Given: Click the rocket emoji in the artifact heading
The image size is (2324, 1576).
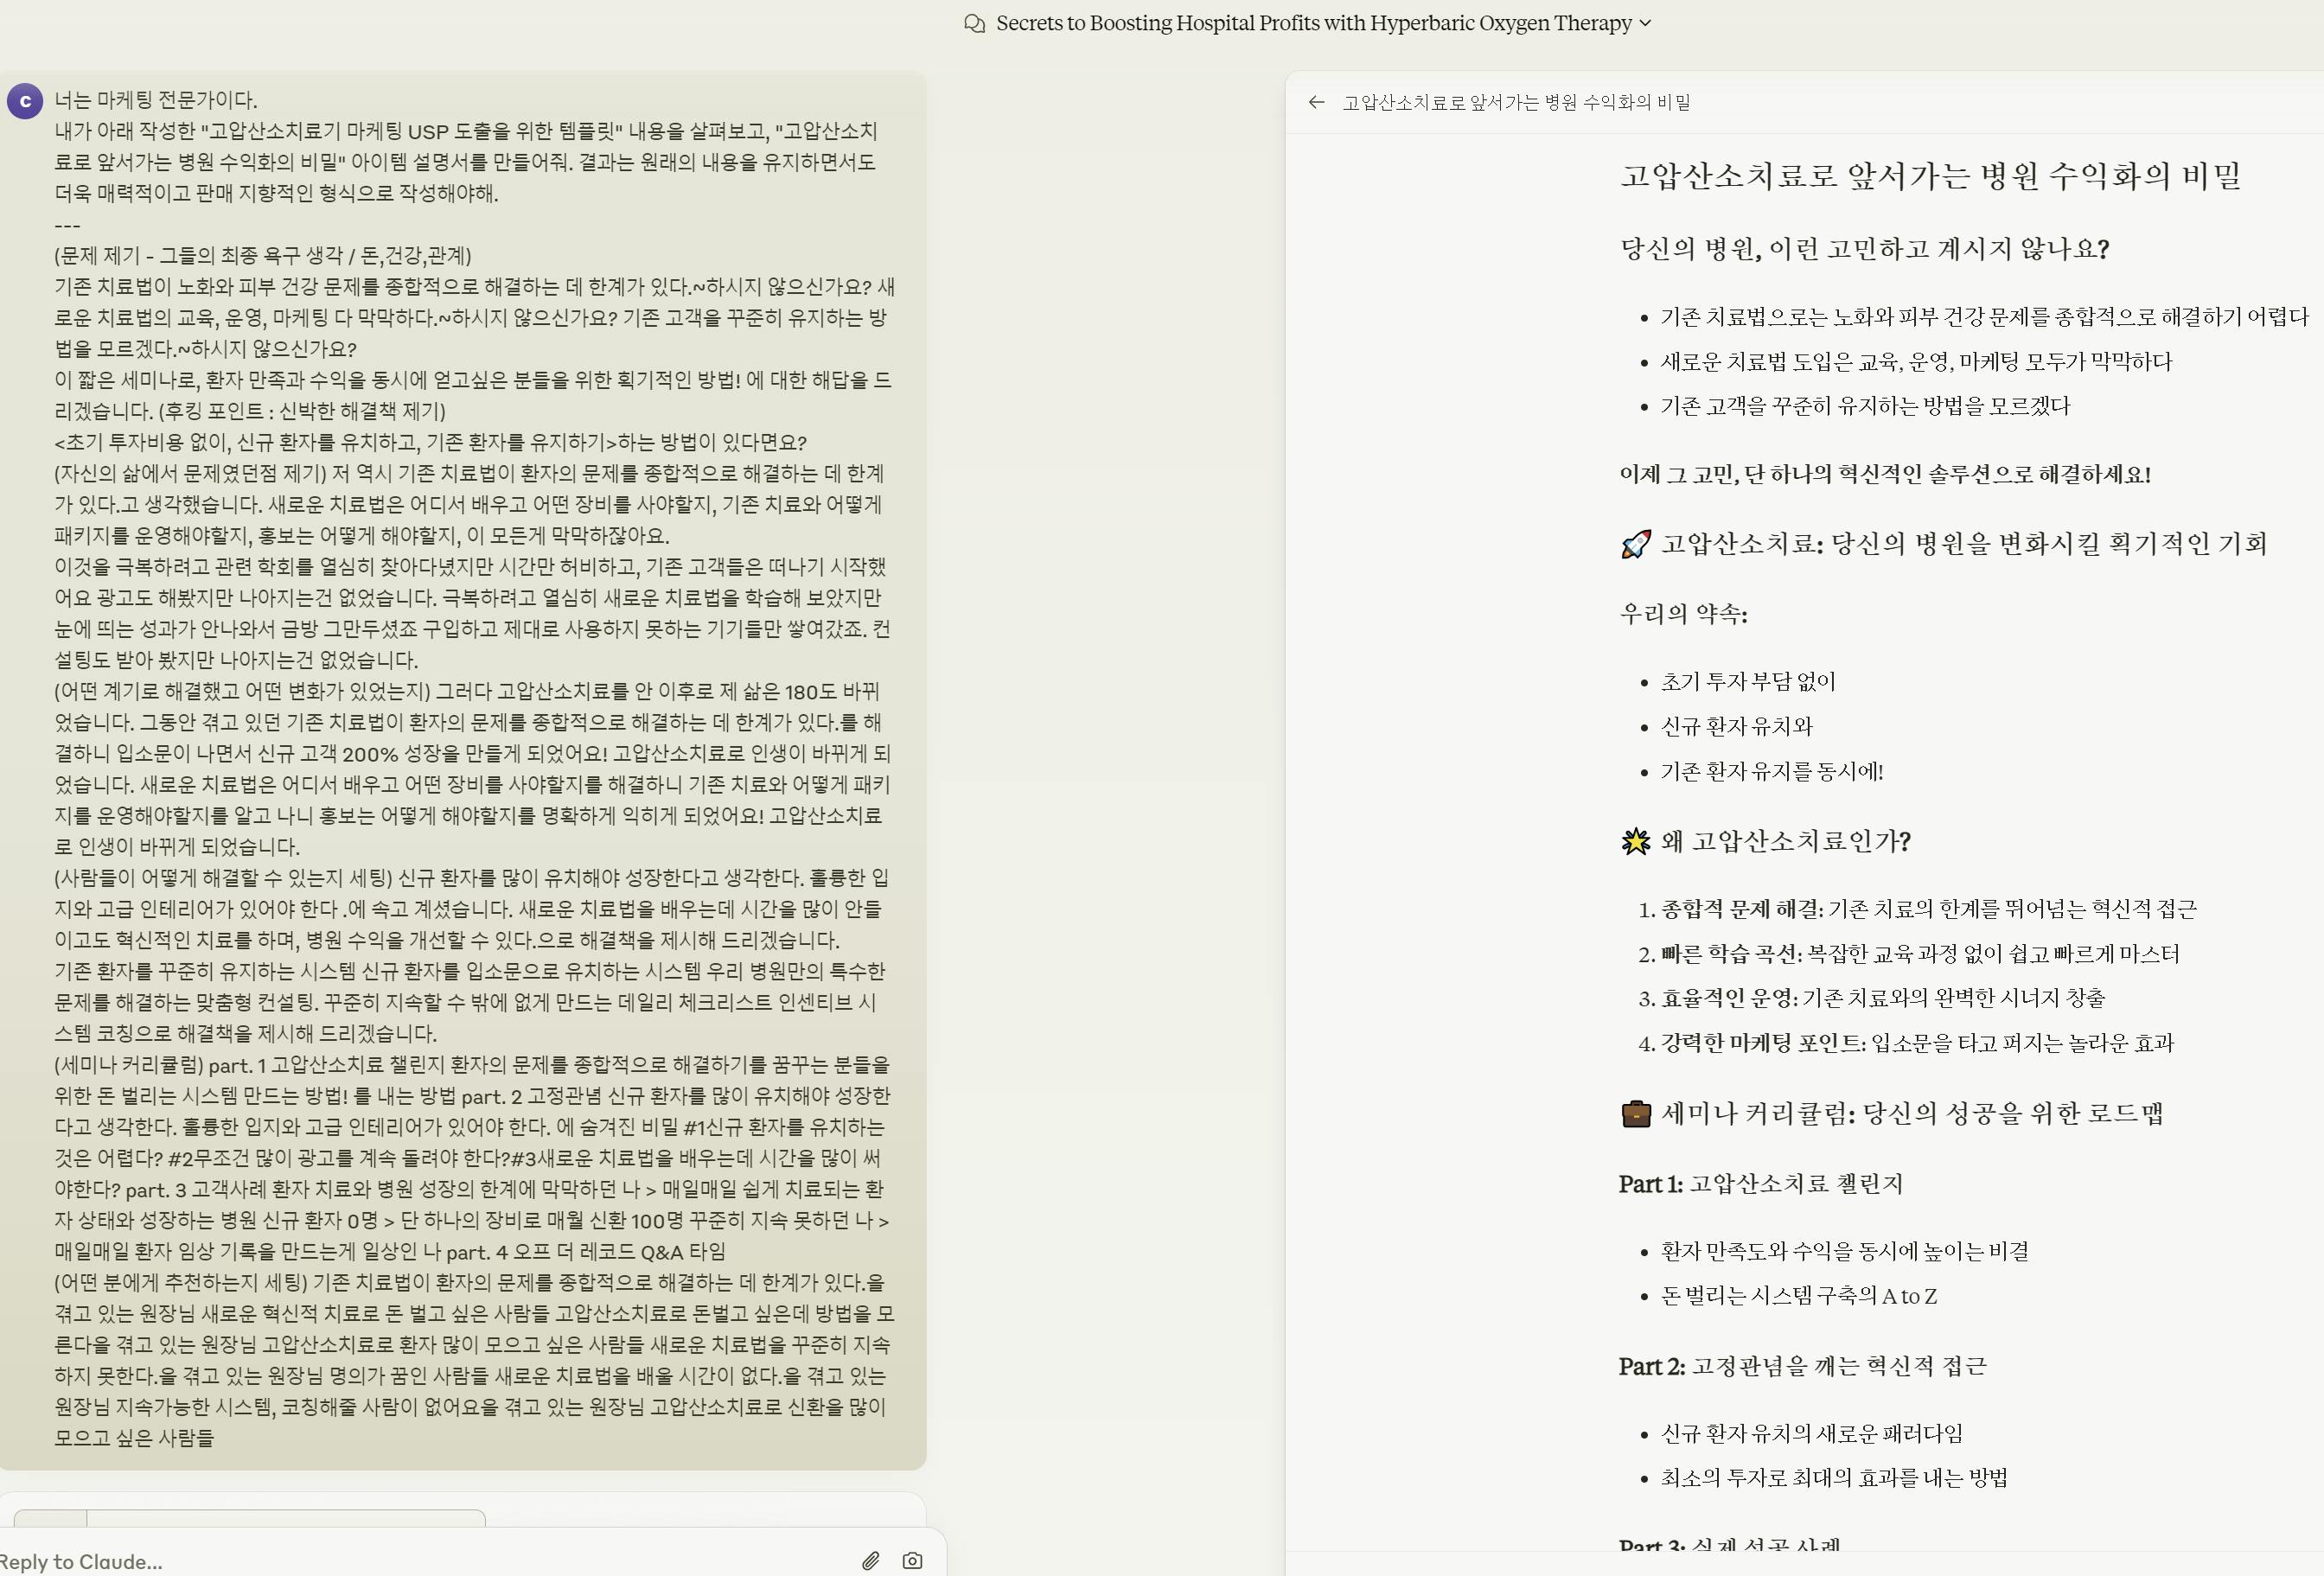Looking at the screenshot, I should 1636,544.
